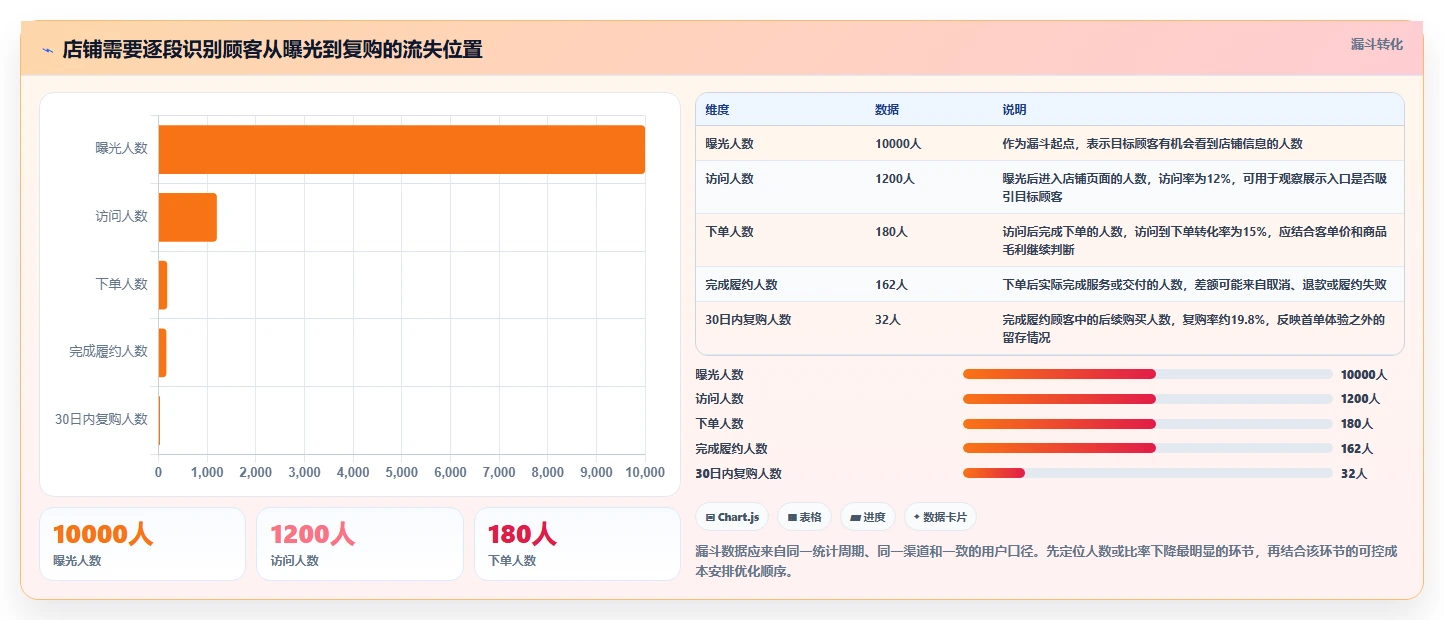Select the 数据卡片 chip

[940, 517]
